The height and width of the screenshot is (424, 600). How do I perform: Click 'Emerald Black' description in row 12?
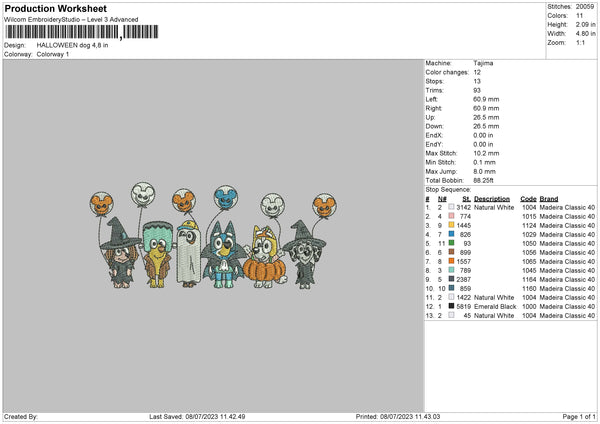495,307
